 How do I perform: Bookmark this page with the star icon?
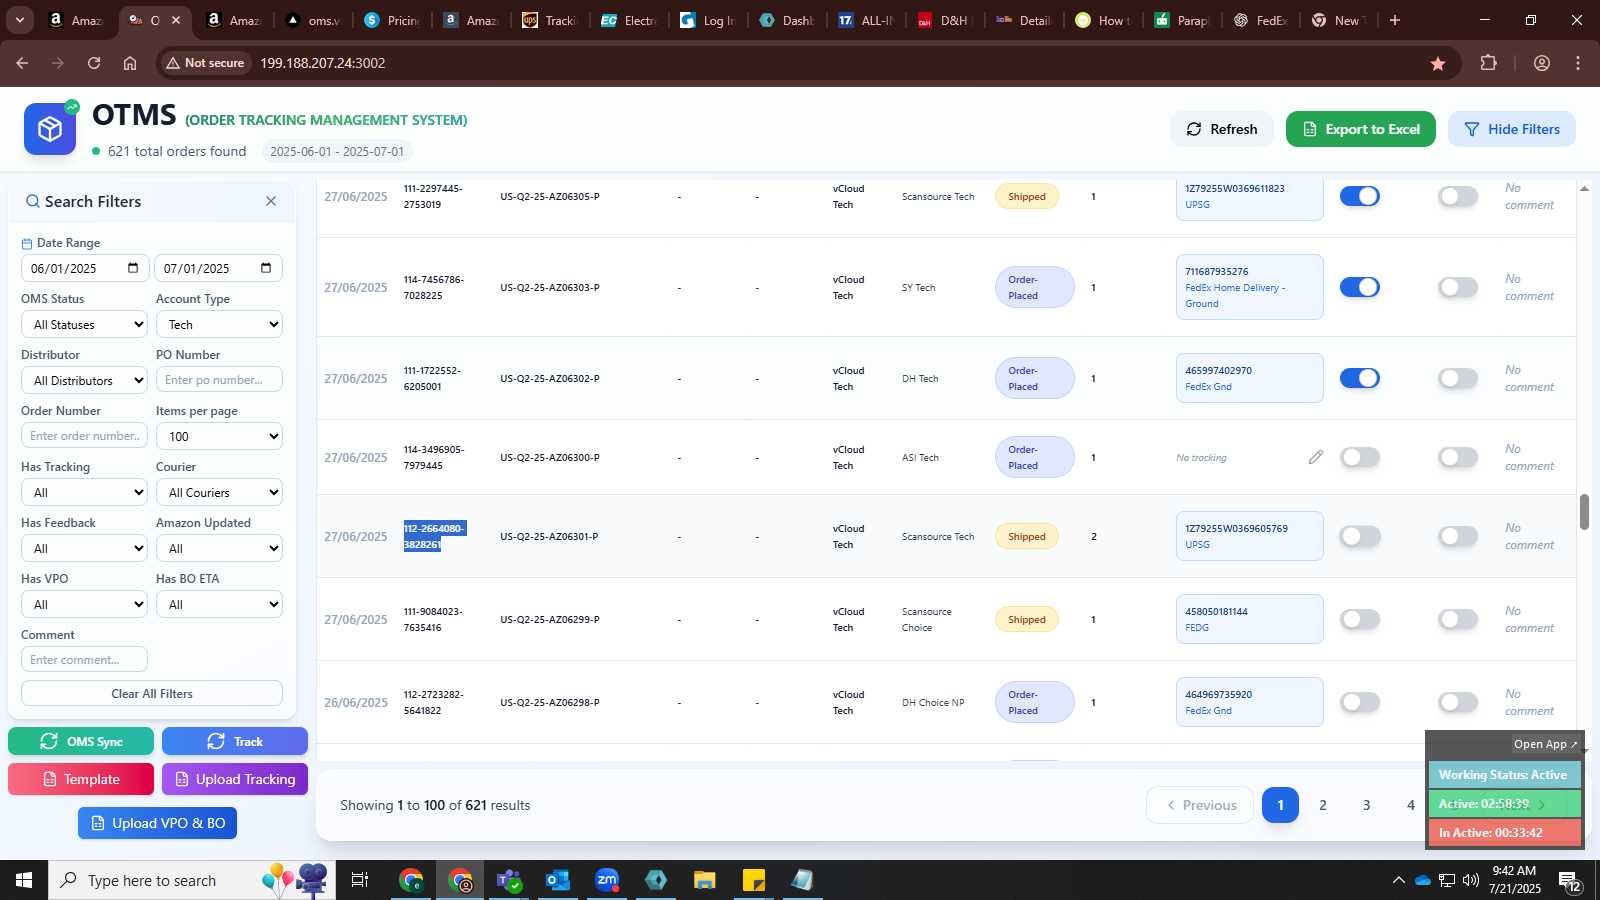[x=1438, y=63]
